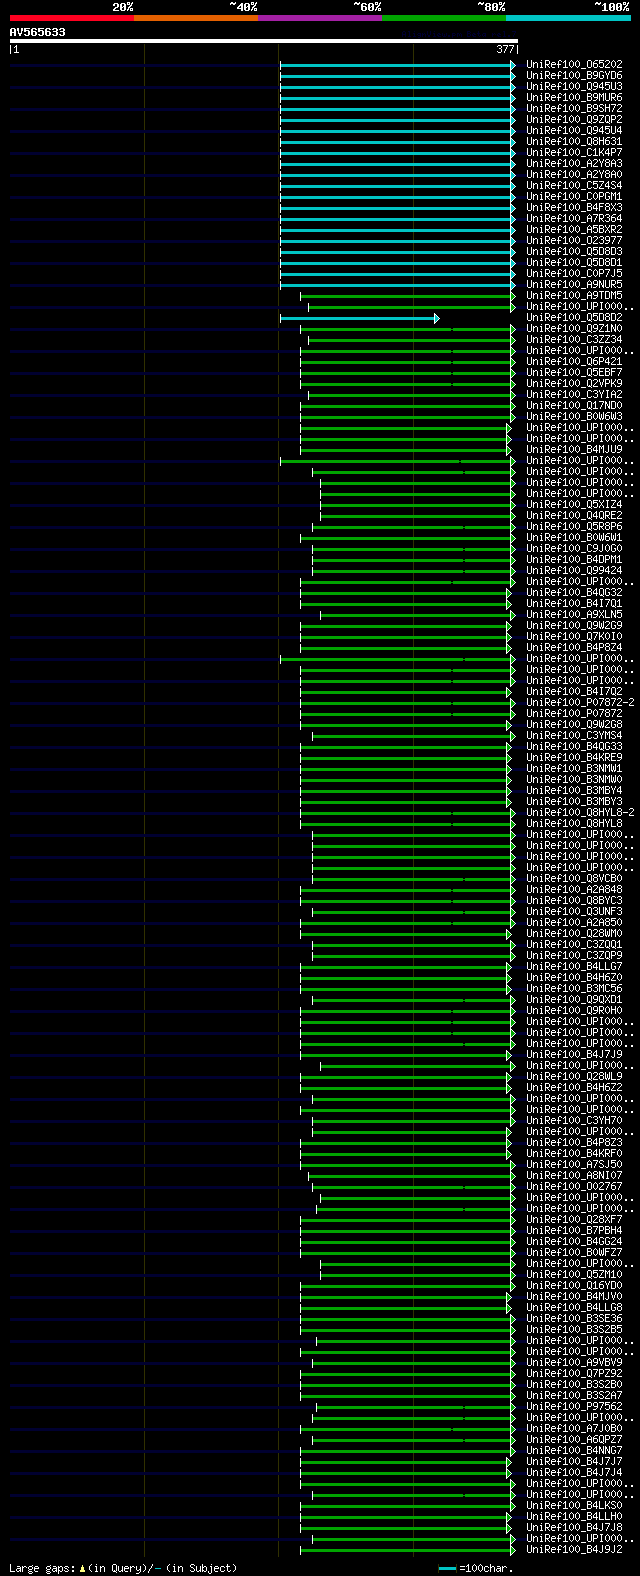
Task: Select the UniRef100_Q4QRE2 label
Action: click(x=574, y=516)
